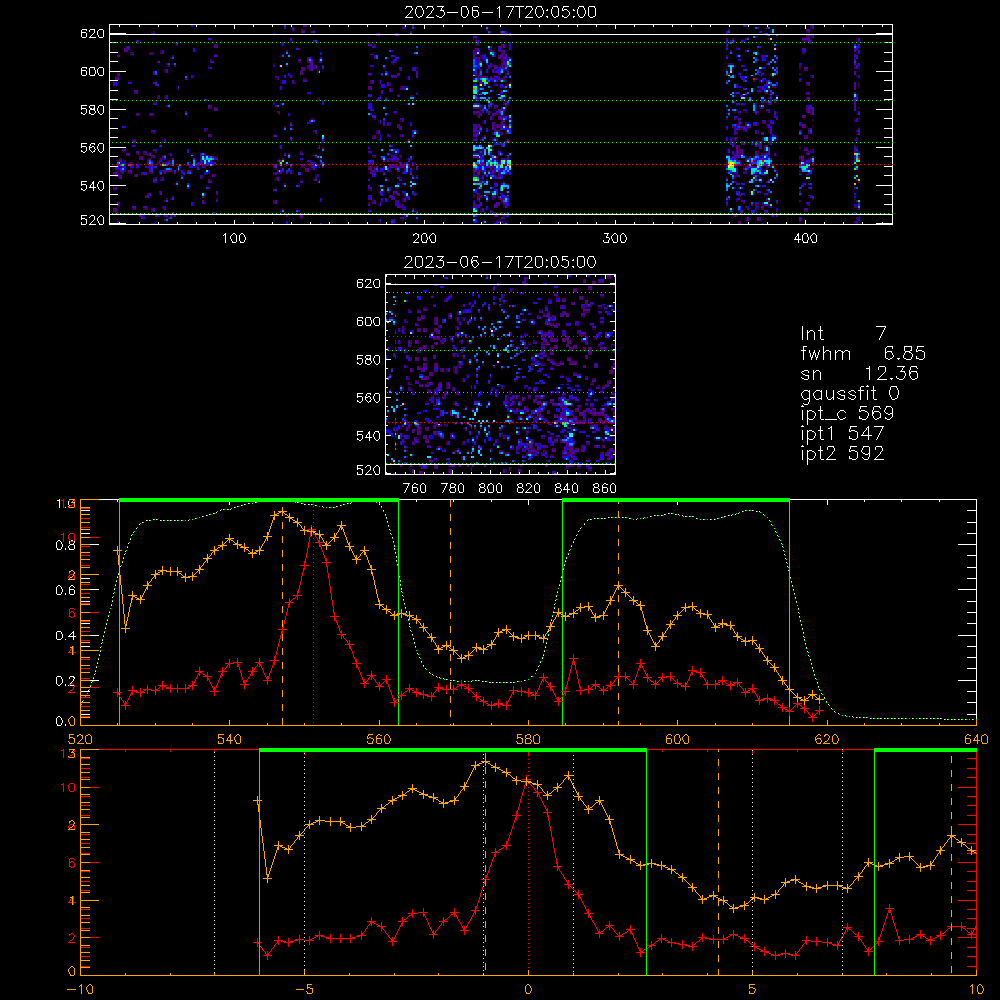This screenshot has height=1000, width=1000.
Task: Click the middle plot title 2023-06-17T20:05:00
Action: [501, 262]
